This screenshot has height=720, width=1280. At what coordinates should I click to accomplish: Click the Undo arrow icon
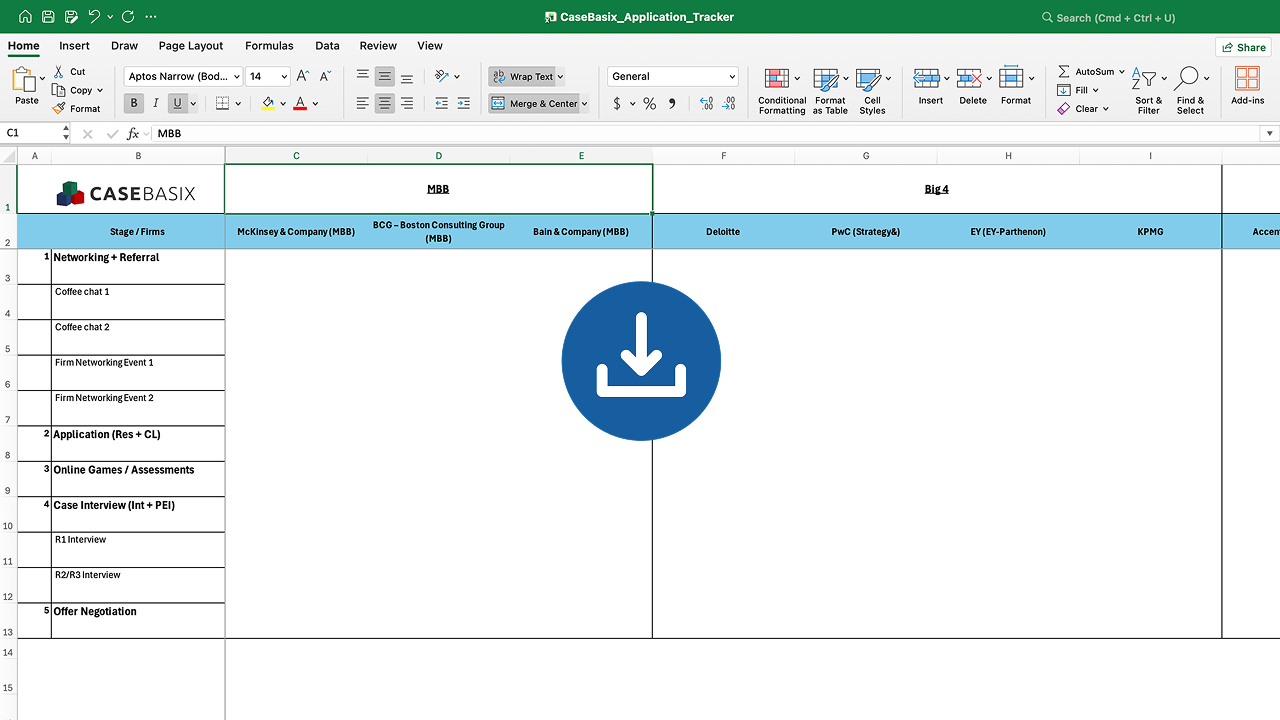[x=94, y=17]
